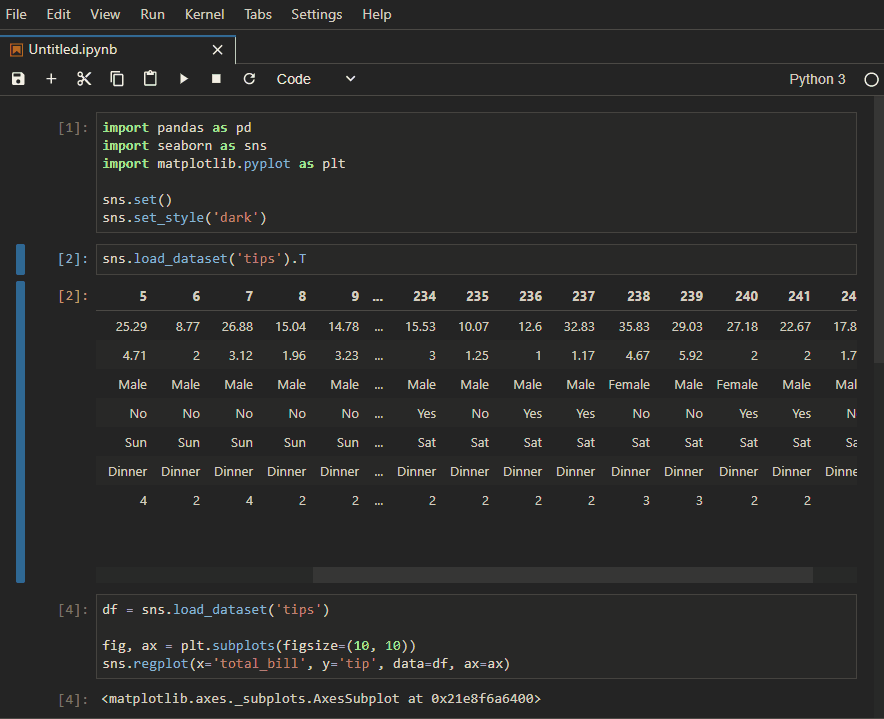
Task: Click the Python 3 kernel name
Action: 817,79
